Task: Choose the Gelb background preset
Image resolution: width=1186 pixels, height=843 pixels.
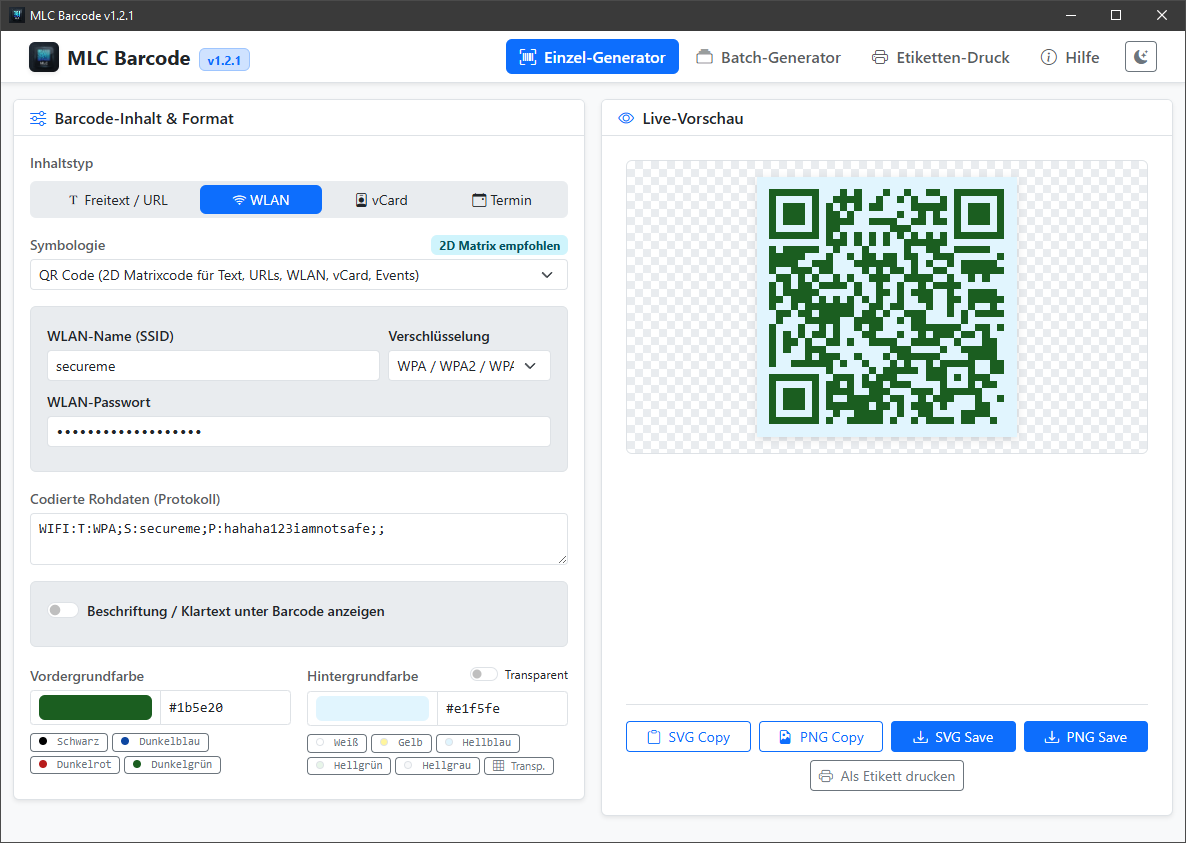Action: click(x=402, y=742)
